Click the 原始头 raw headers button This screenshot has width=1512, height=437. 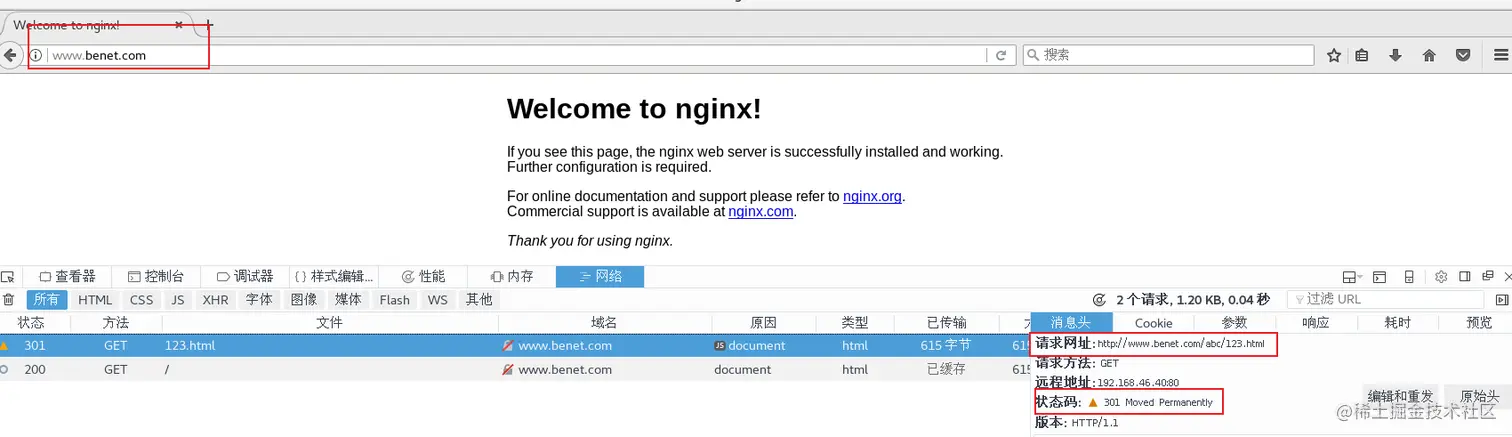1480,396
